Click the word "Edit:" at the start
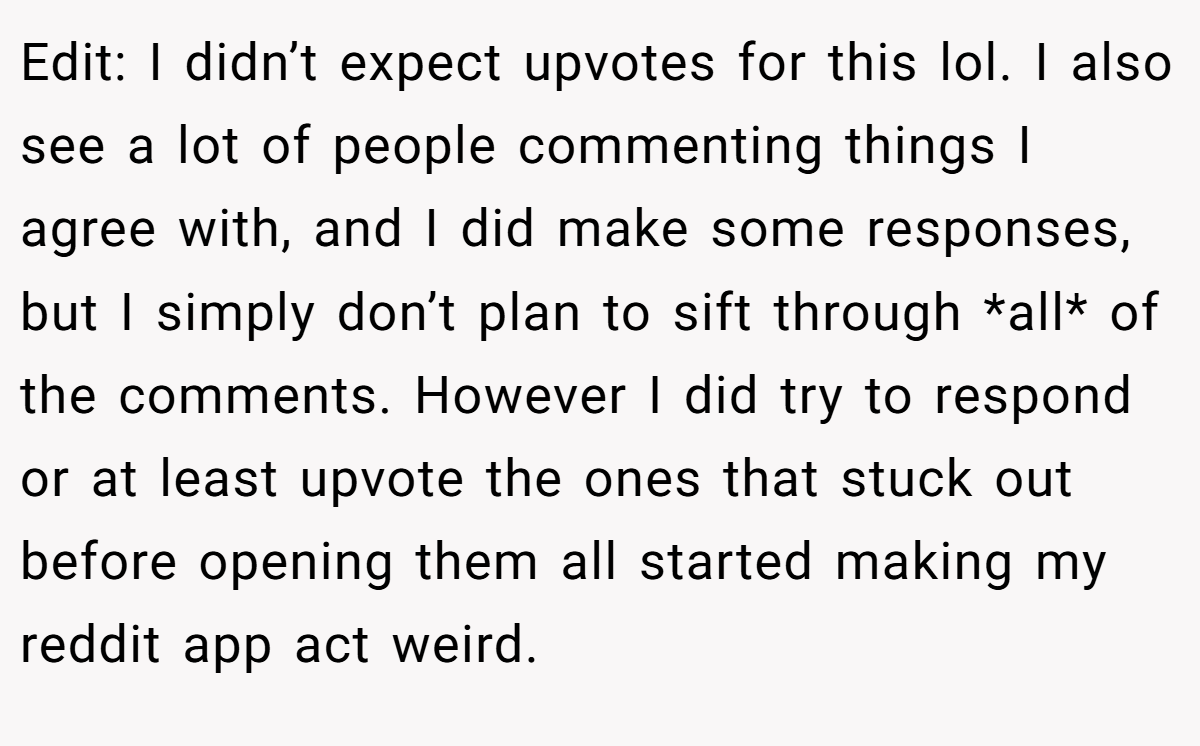Screen dimensions: 1200x746 pos(71,63)
